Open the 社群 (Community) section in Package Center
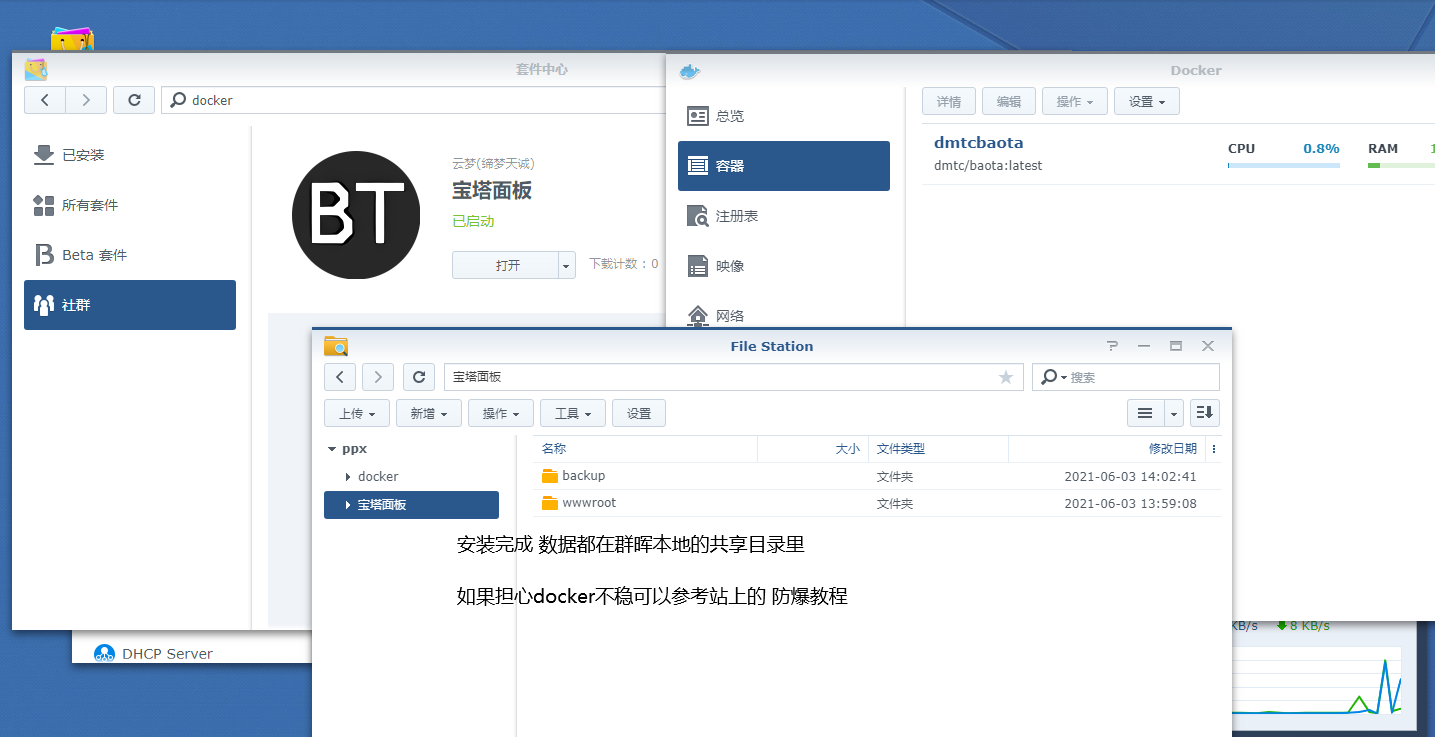The image size is (1435, 737). pos(129,304)
